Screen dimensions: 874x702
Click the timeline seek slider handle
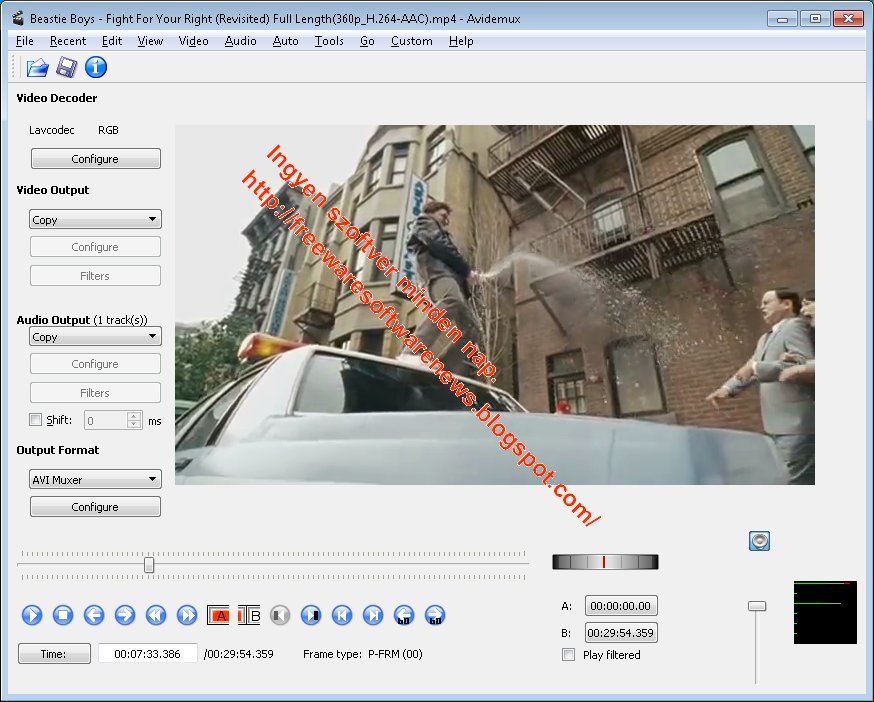point(149,565)
